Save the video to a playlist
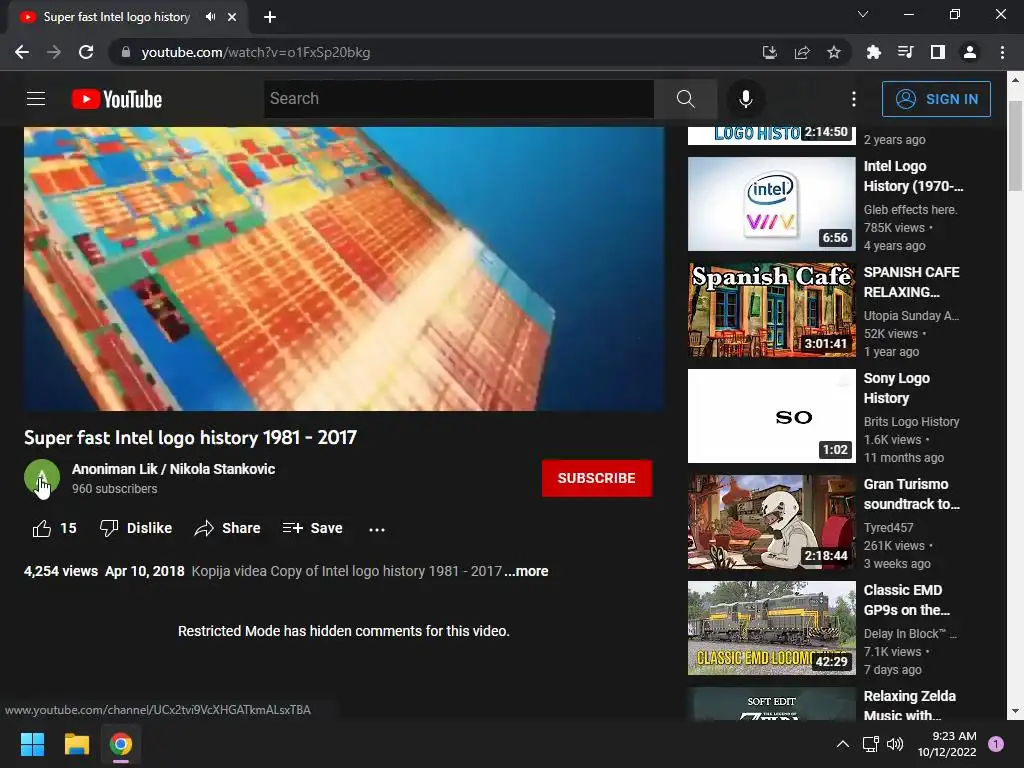Image resolution: width=1024 pixels, height=768 pixels. pos(313,528)
